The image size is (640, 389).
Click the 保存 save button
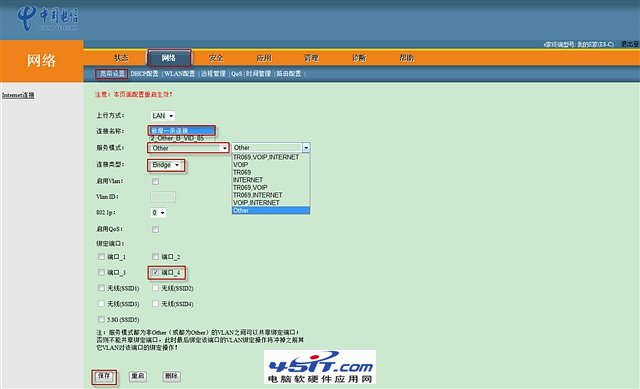tap(104, 376)
